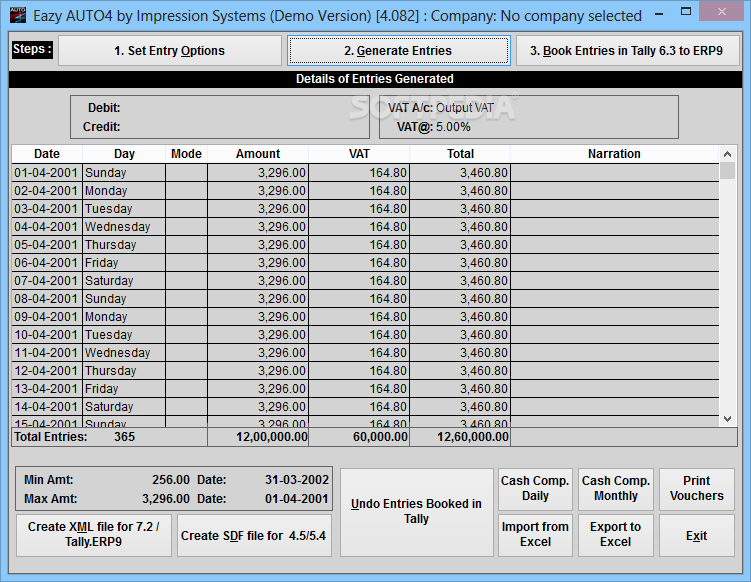Click the Amount column header
This screenshot has width=751, height=582.
coord(258,154)
